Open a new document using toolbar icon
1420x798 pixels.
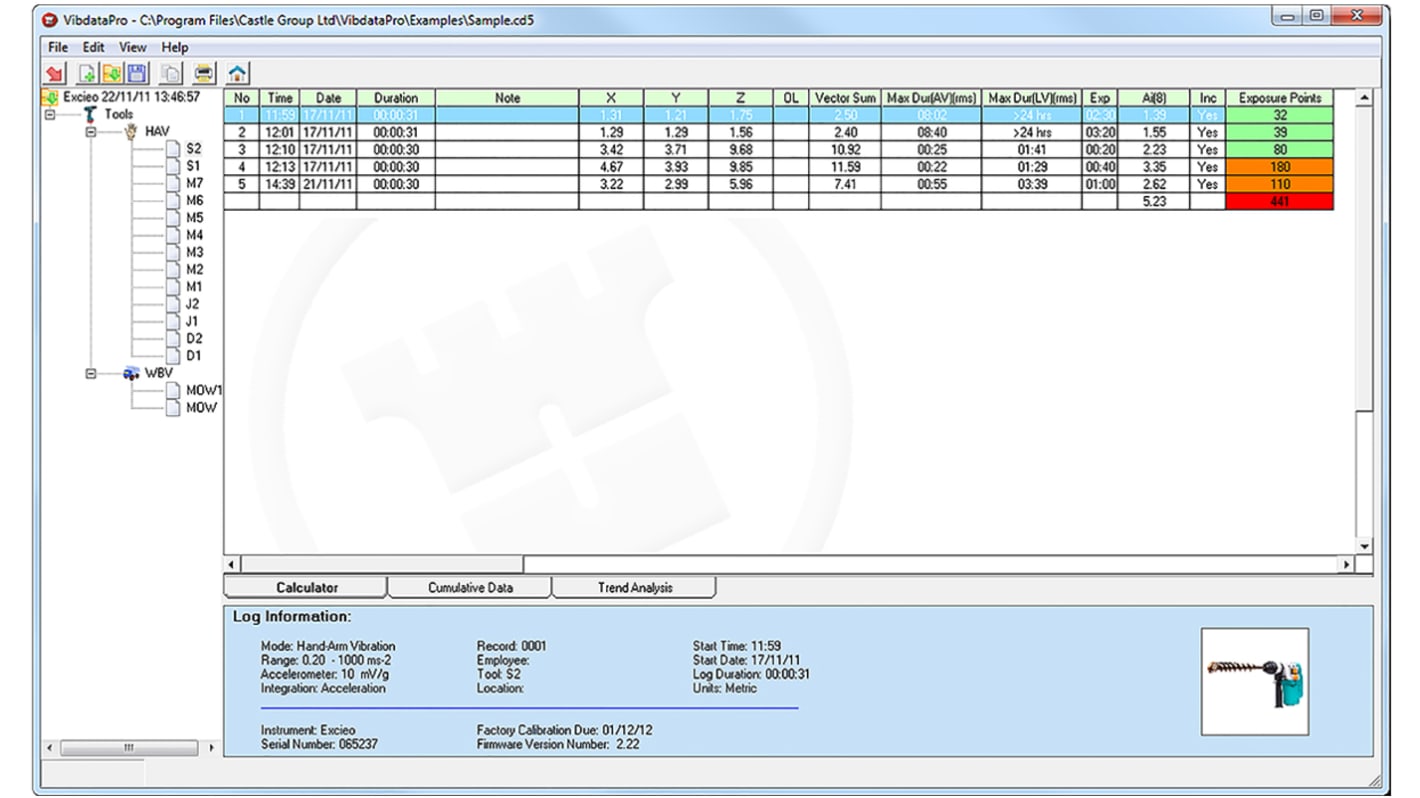pyautogui.click(x=86, y=72)
